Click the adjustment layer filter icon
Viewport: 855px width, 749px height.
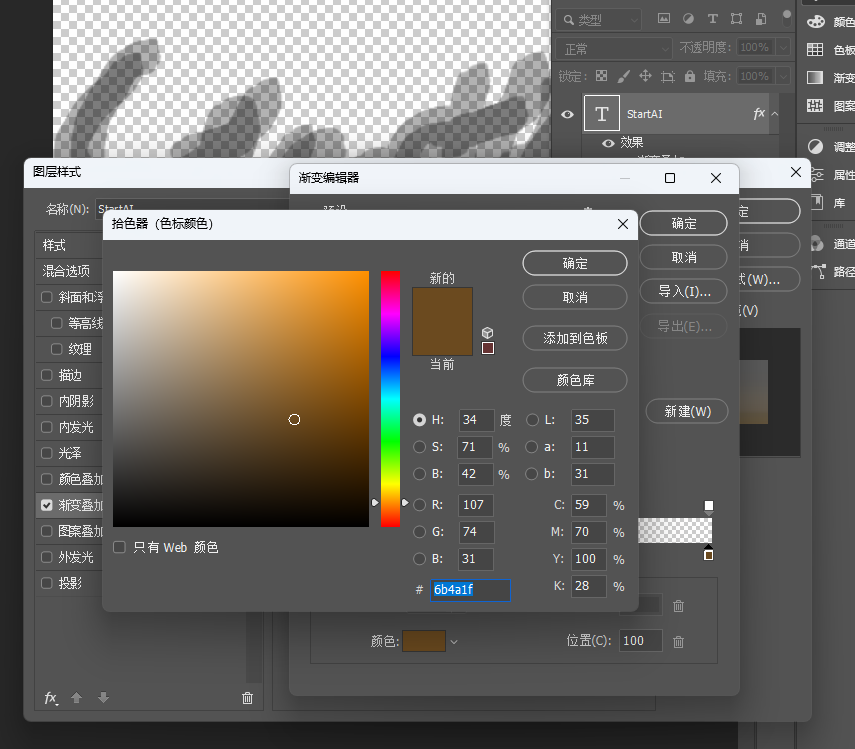click(x=688, y=19)
